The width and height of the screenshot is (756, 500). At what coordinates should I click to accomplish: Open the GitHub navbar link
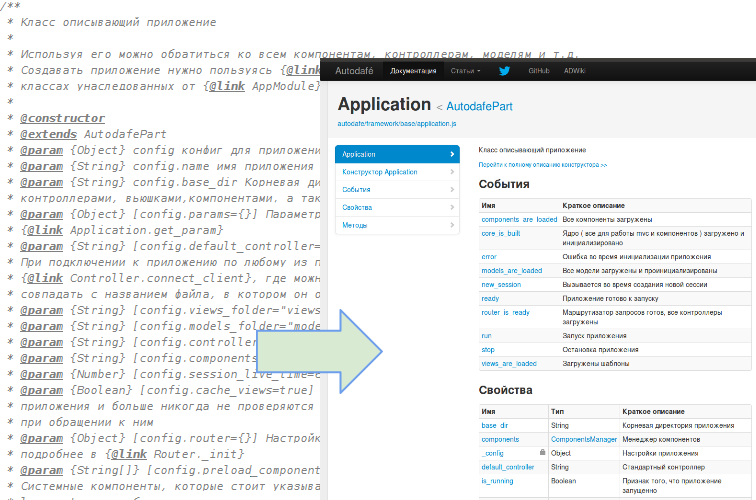(x=539, y=71)
